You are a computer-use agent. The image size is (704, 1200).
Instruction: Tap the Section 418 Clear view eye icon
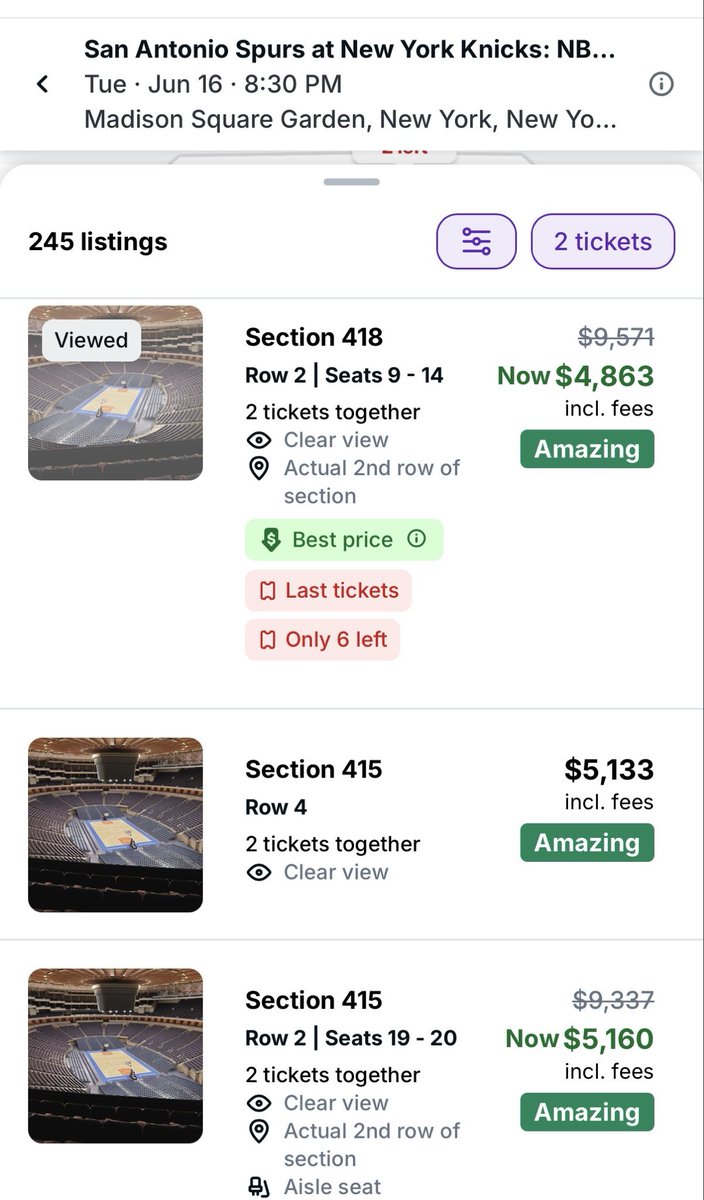(x=259, y=440)
